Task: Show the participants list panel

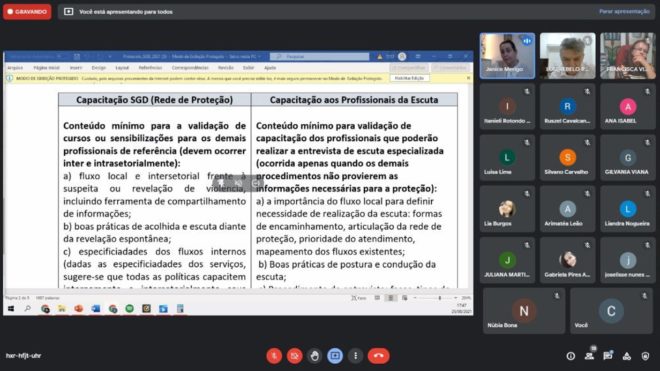Action: (x=589, y=356)
